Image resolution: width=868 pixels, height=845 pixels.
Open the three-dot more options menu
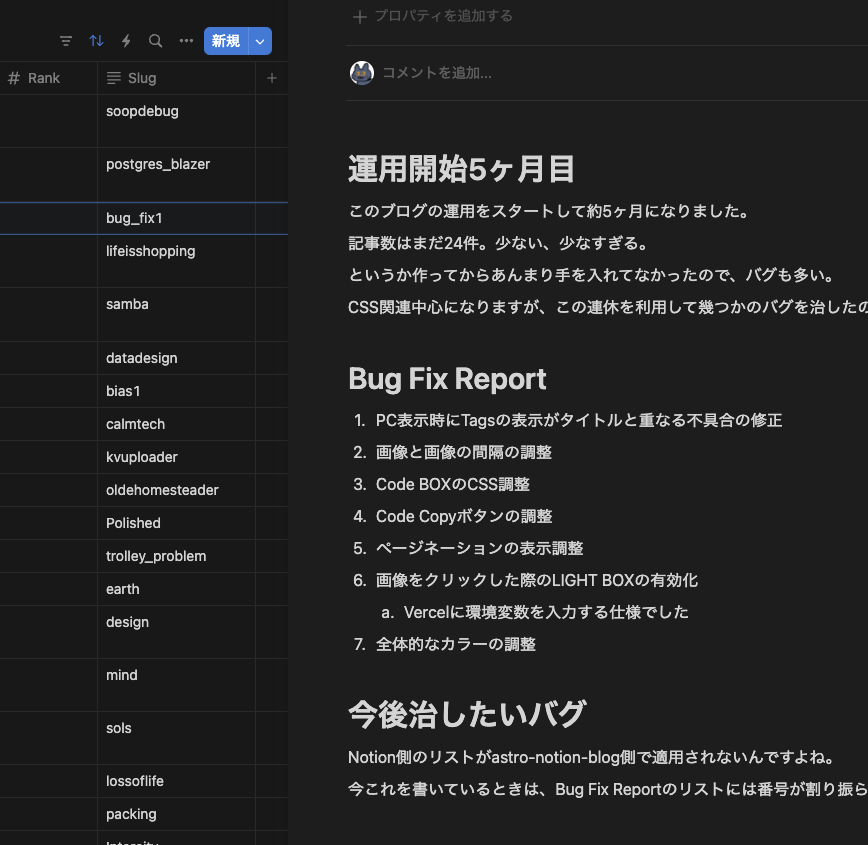pos(186,41)
